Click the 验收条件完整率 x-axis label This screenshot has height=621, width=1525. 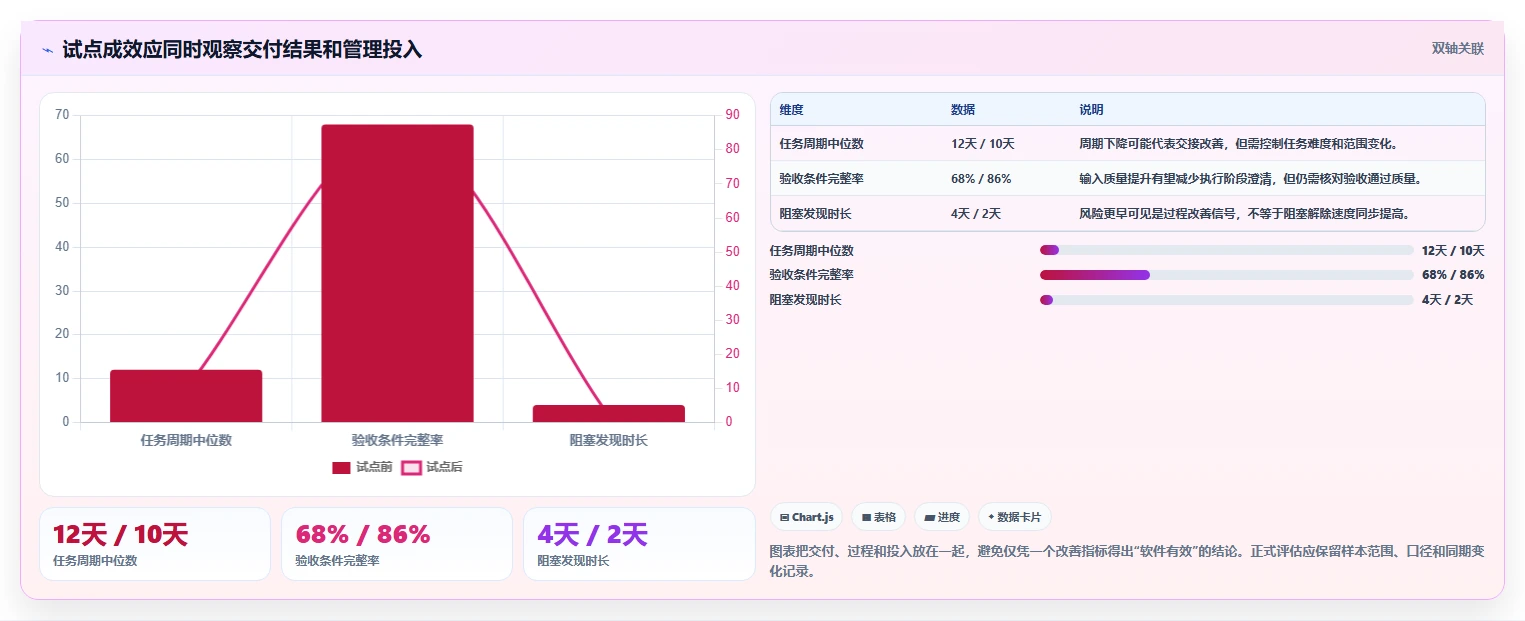click(x=397, y=440)
